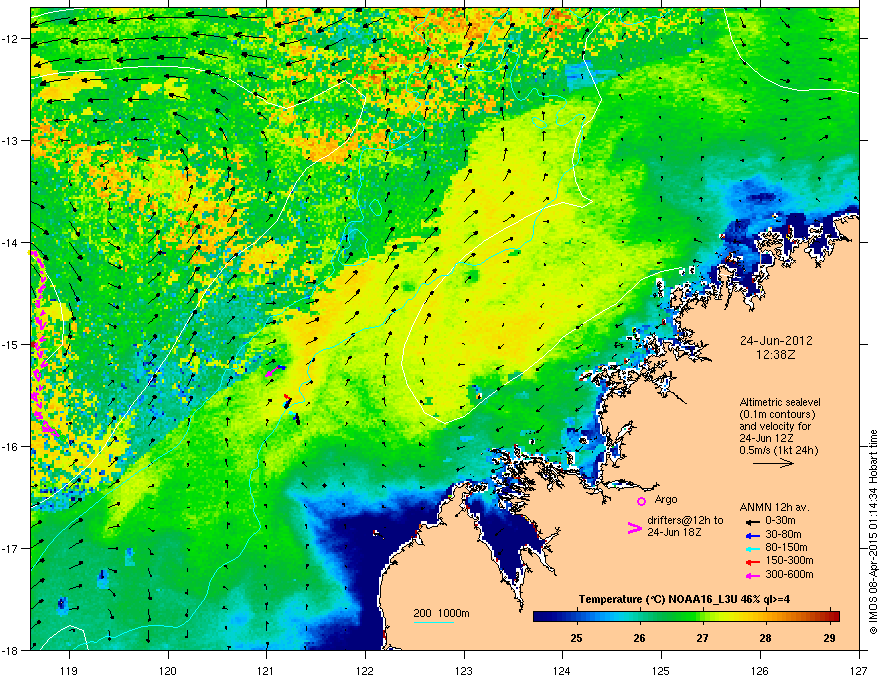Click the latitude axis label '-17'
Viewport: 880px width, 680px height.
(11, 548)
